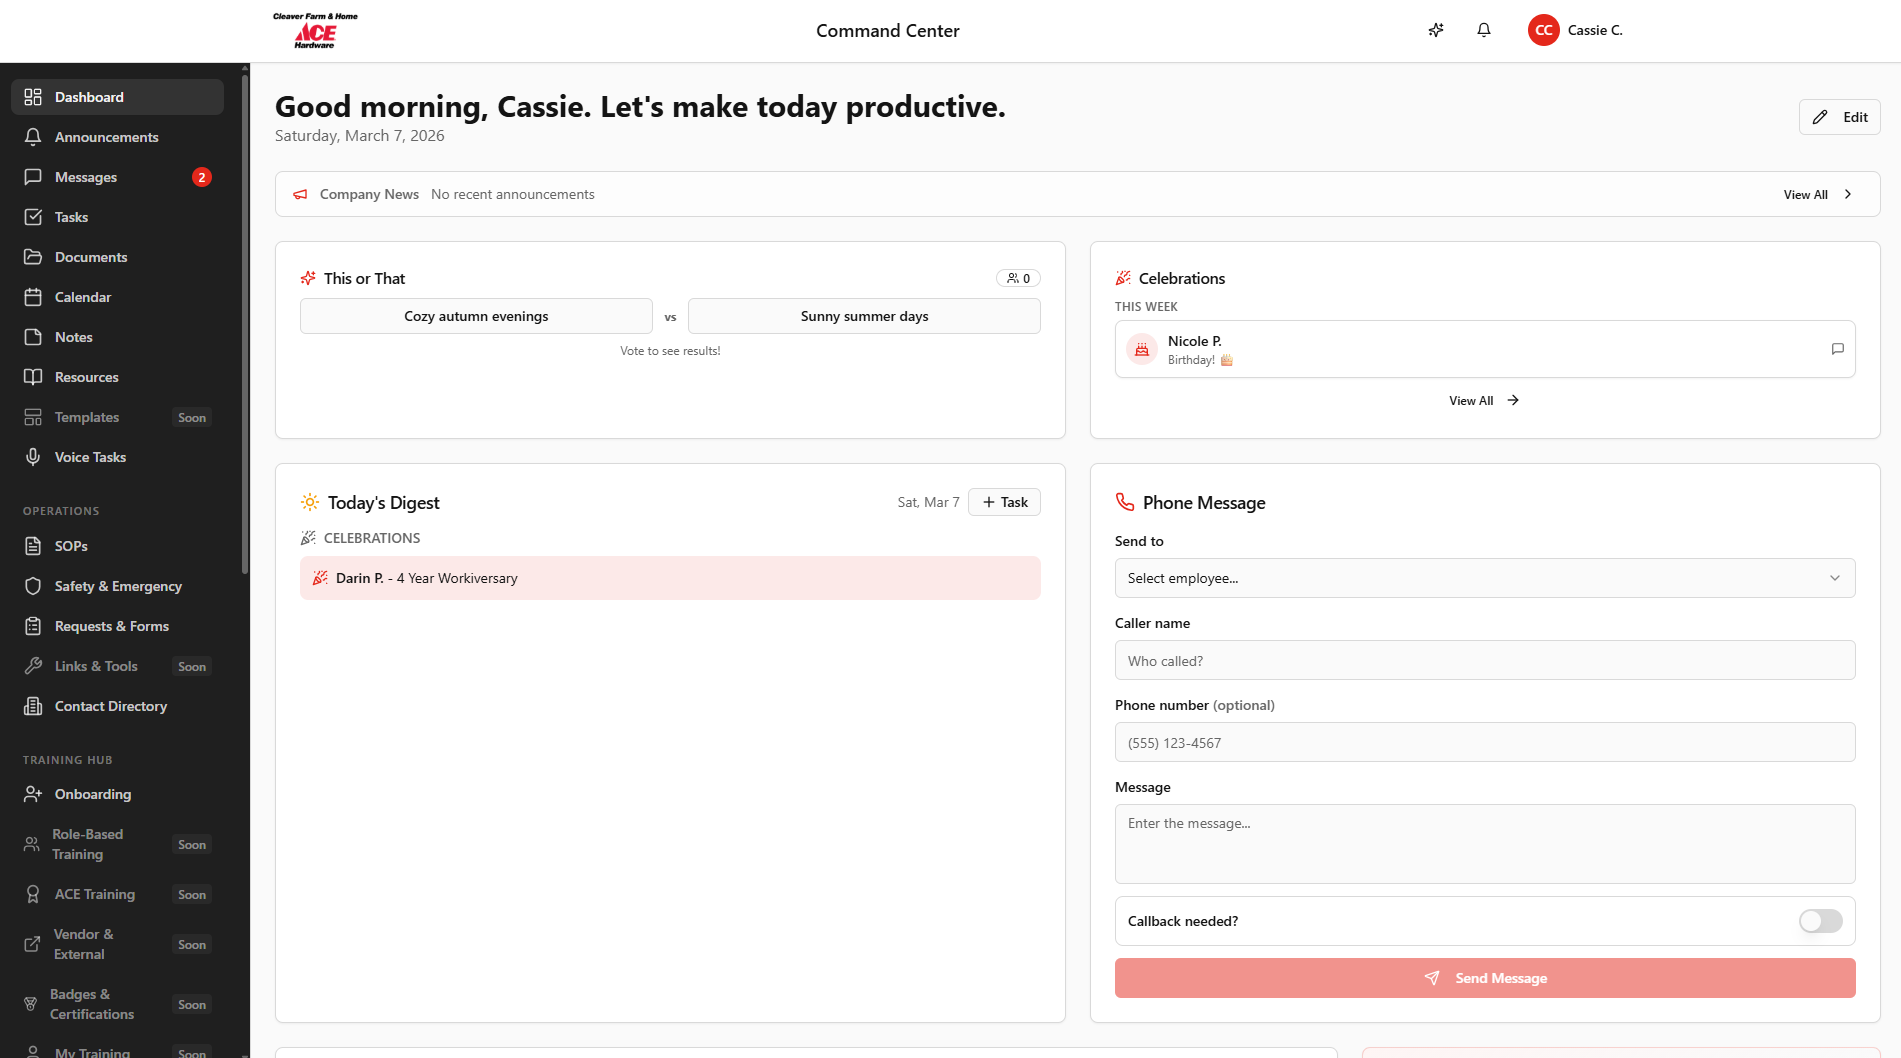Screen dimensions: 1901x1058
Task: Open SOPs under Operations
Action: pos(118,546)
